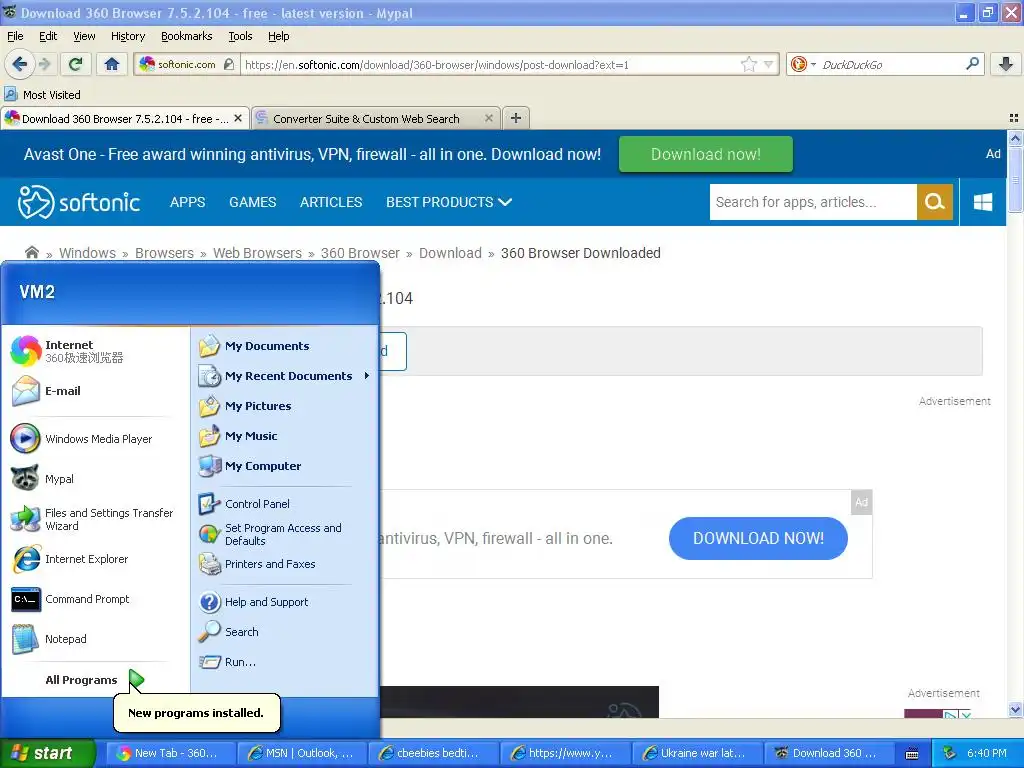
Task: Click the page scrollbar down arrow
Action: (x=1014, y=709)
